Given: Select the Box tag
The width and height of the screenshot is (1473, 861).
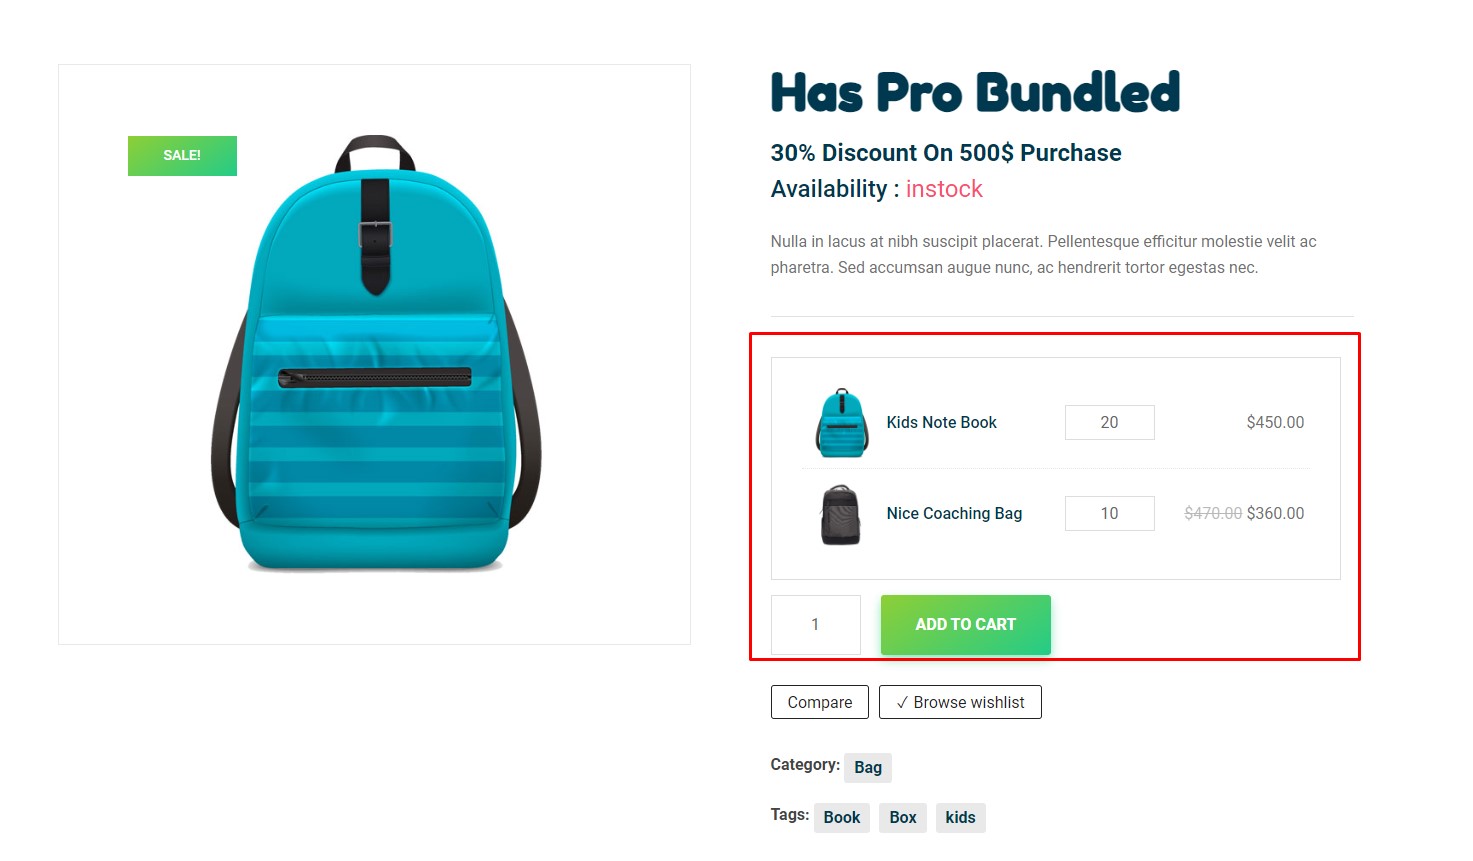Looking at the screenshot, I should pyautogui.click(x=902, y=818).
